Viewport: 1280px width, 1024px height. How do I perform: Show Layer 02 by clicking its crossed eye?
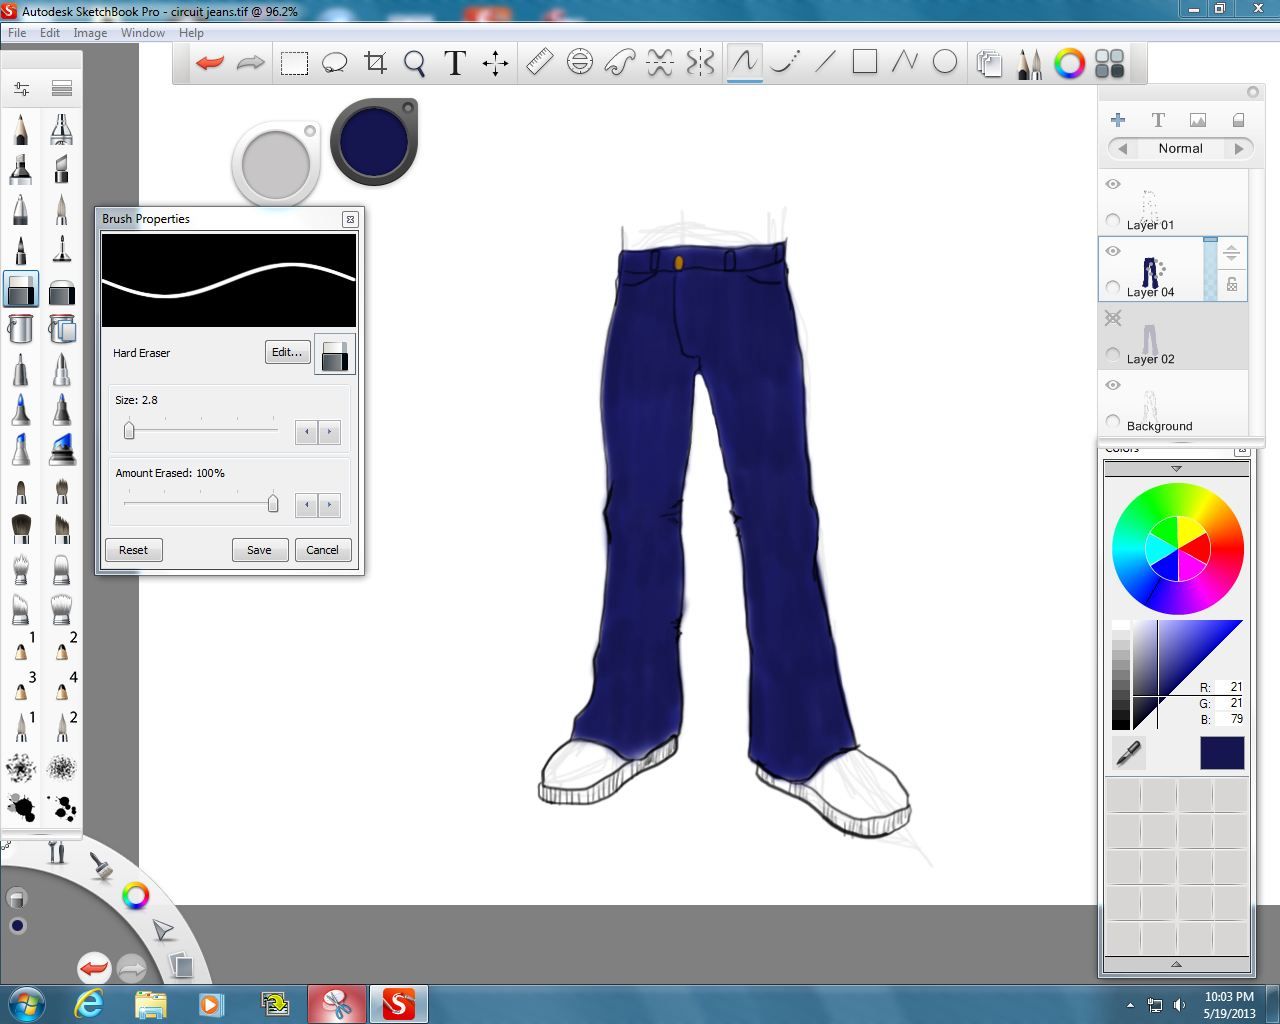(x=1113, y=318)
